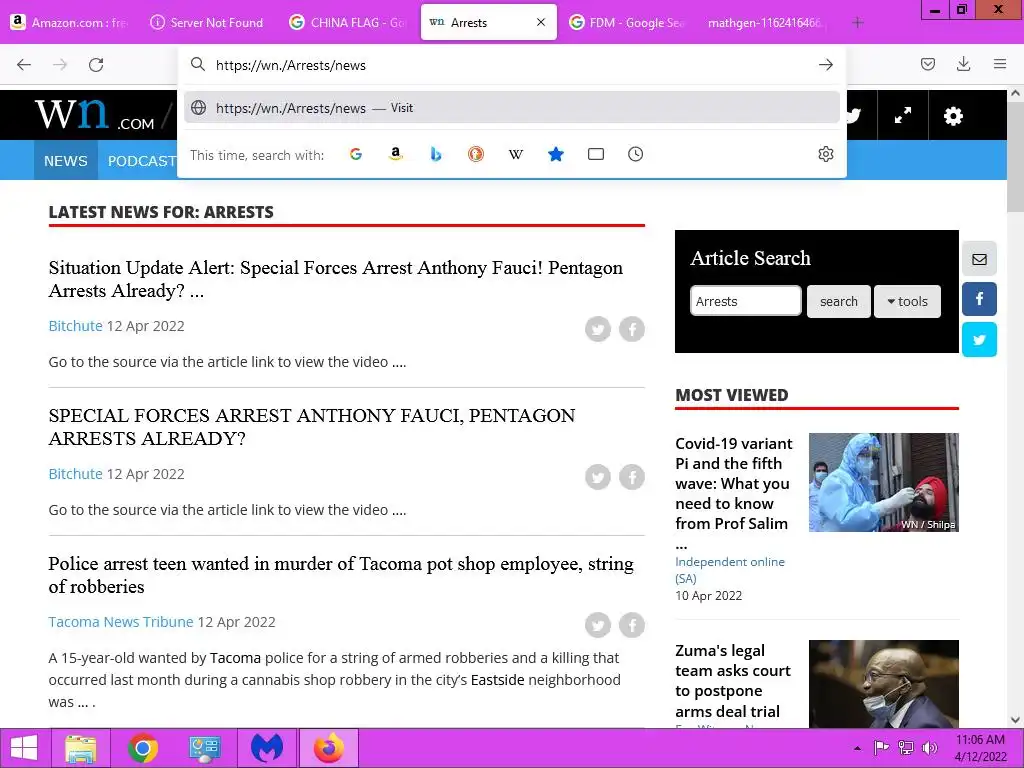Switch to the CHINA FLAG Google tab

[x=348, y=22]
